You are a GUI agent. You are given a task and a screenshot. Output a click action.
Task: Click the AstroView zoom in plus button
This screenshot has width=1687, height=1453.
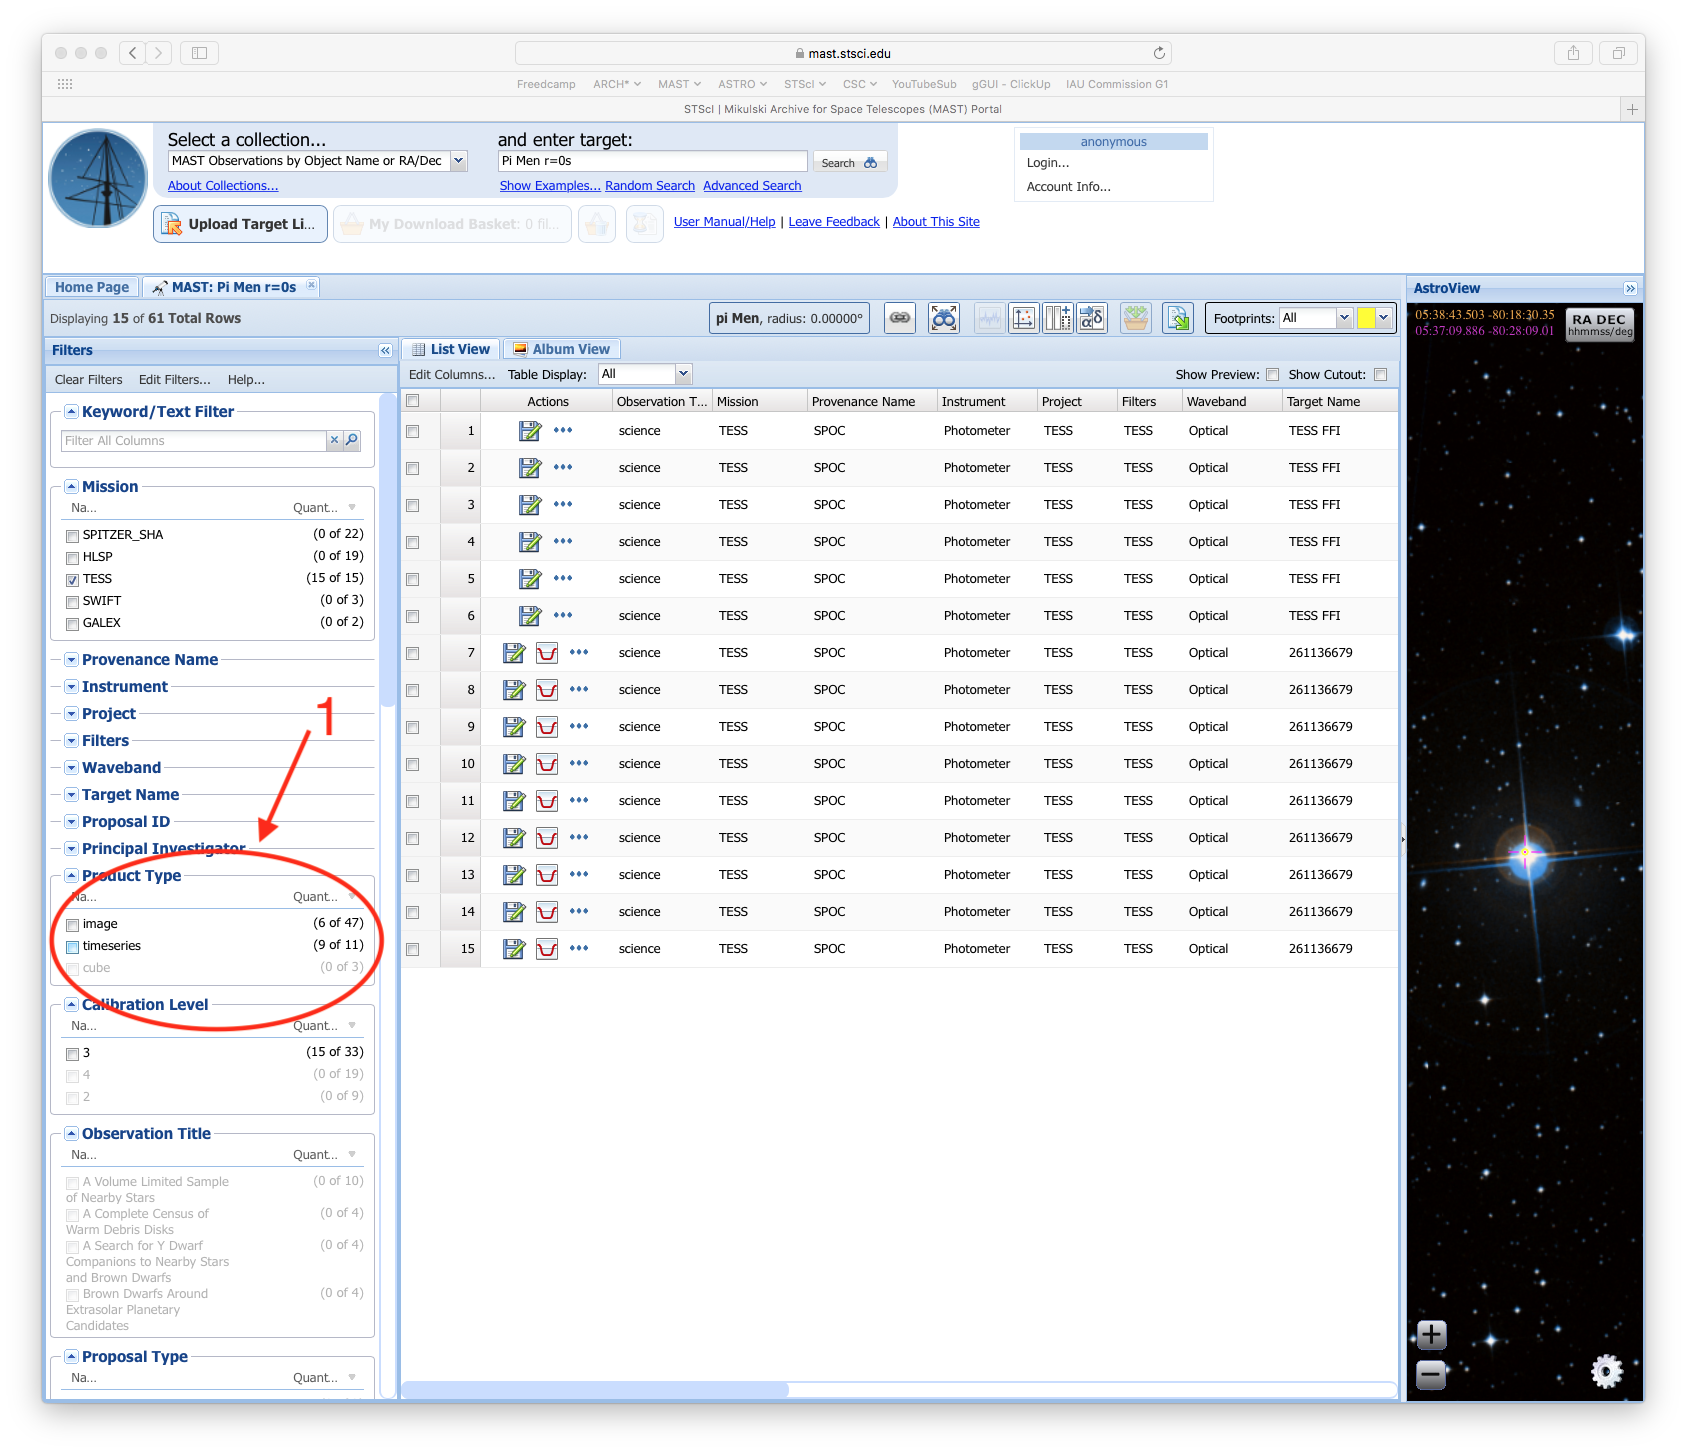pos(1432,1334)
